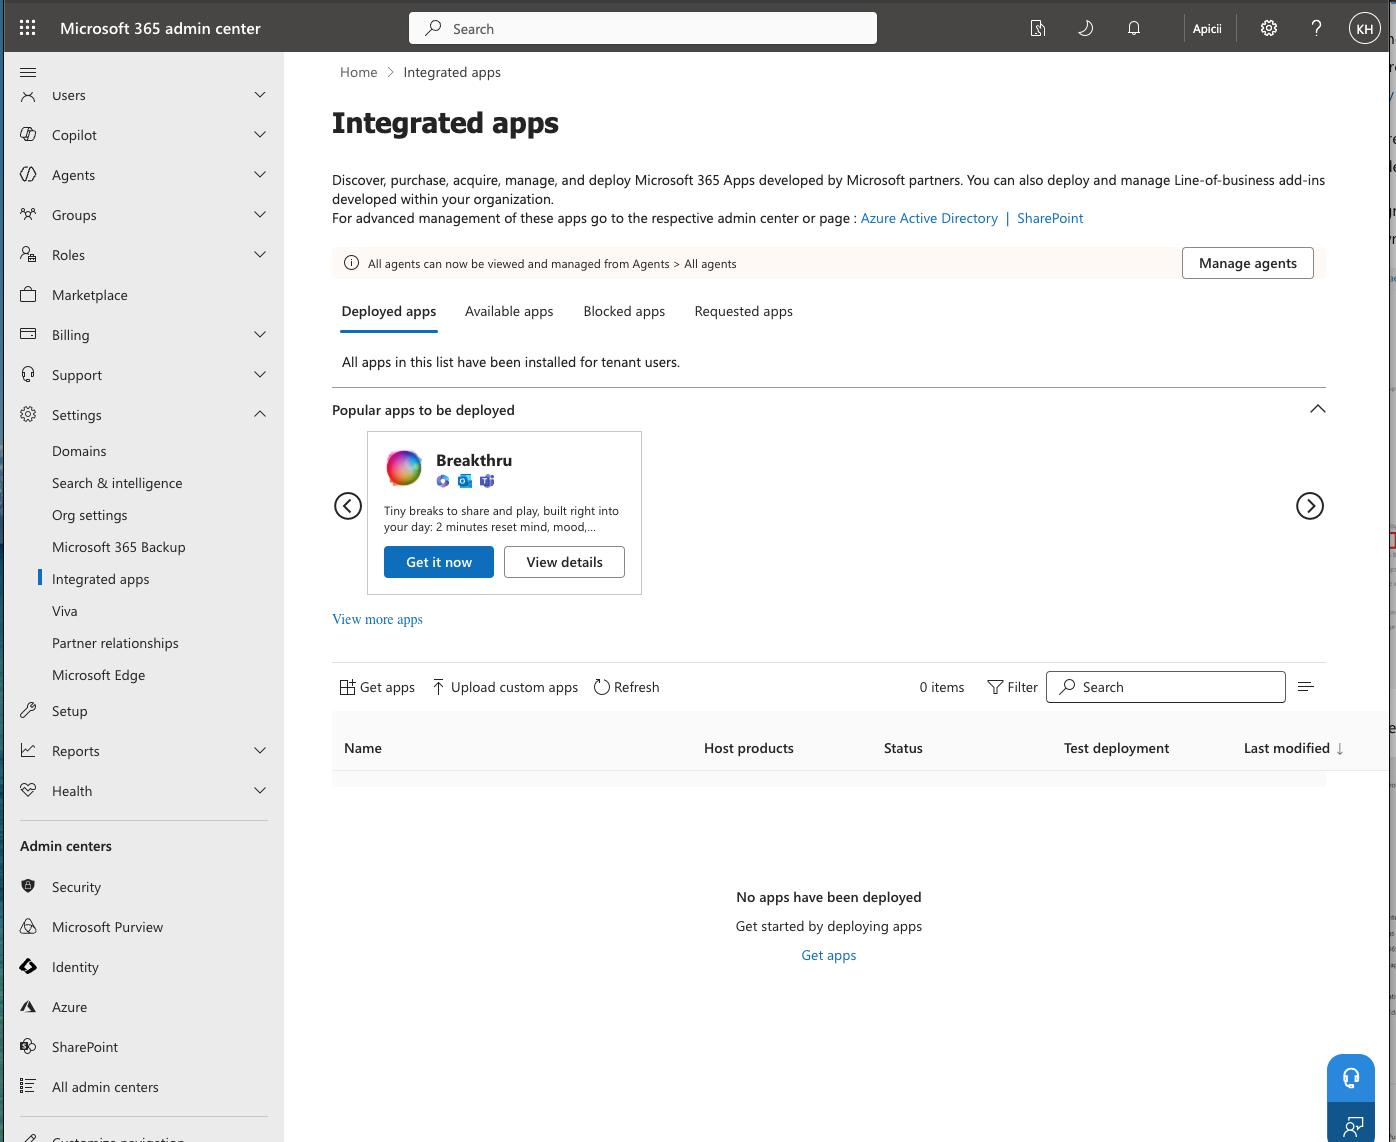The image size is (1396, 1142).
Task: Open the SharePoint link in description
Action: (1050, 218)
